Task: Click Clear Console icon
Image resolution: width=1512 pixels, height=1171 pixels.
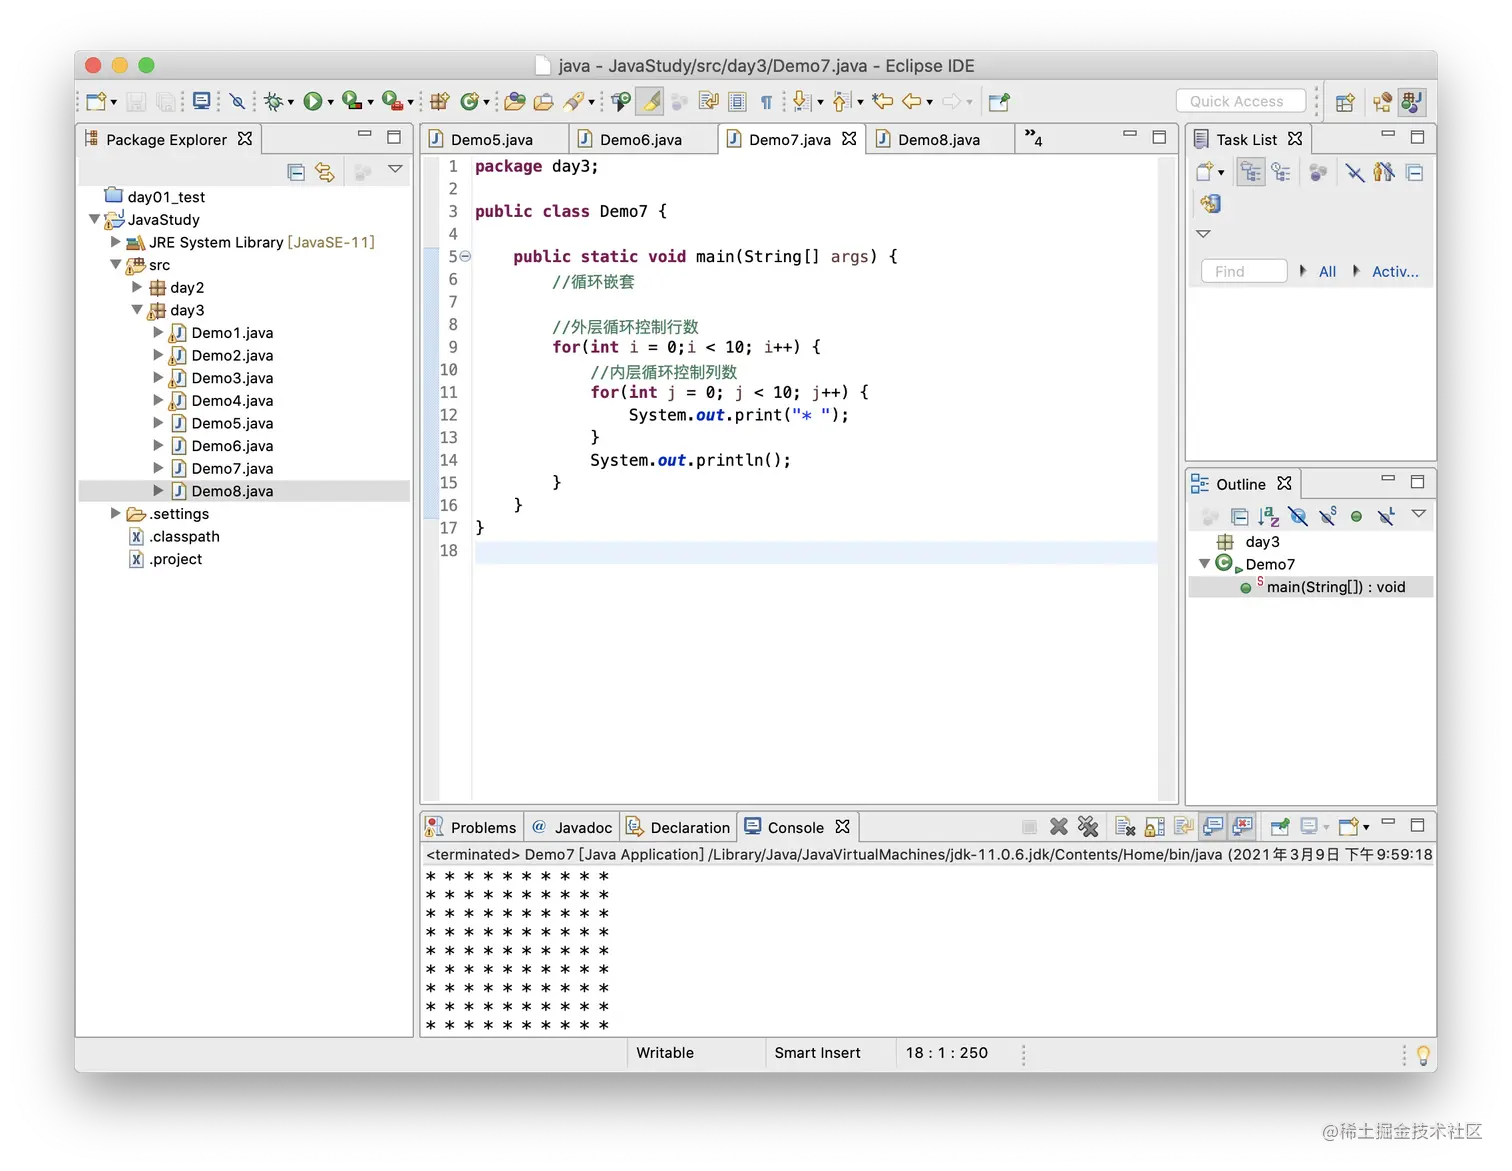Action: pyautogui.click(x=1125, y=827)
